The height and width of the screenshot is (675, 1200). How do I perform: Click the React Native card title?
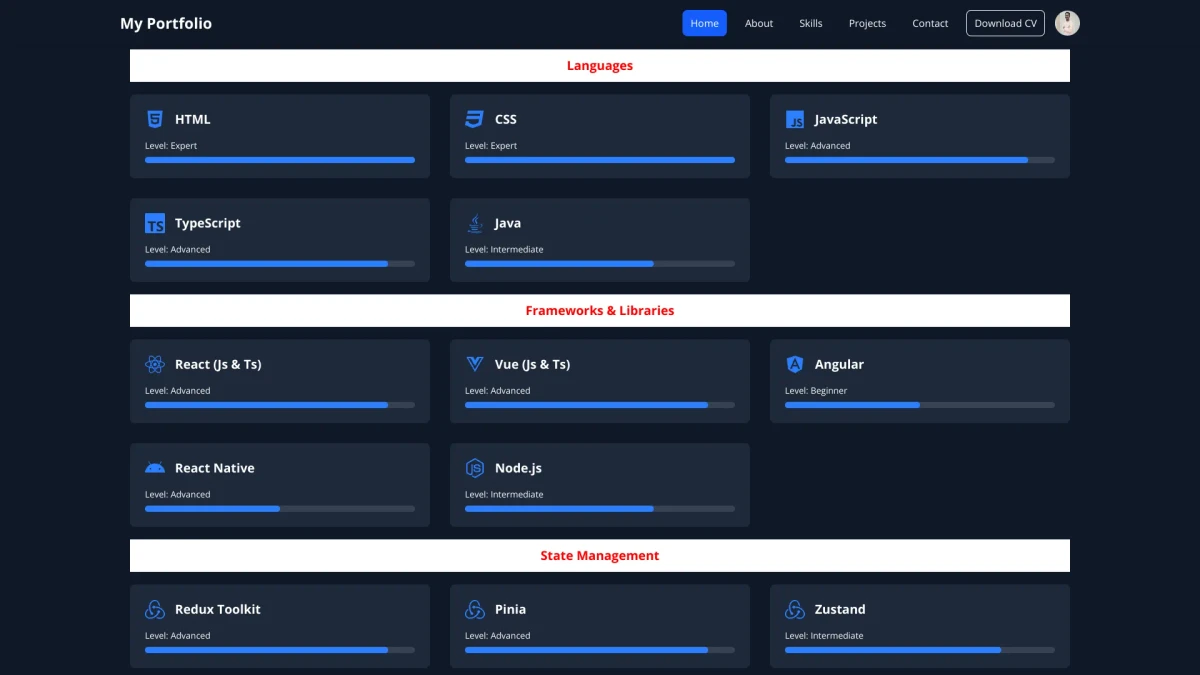pyautogui.click(x=215, y=468)
